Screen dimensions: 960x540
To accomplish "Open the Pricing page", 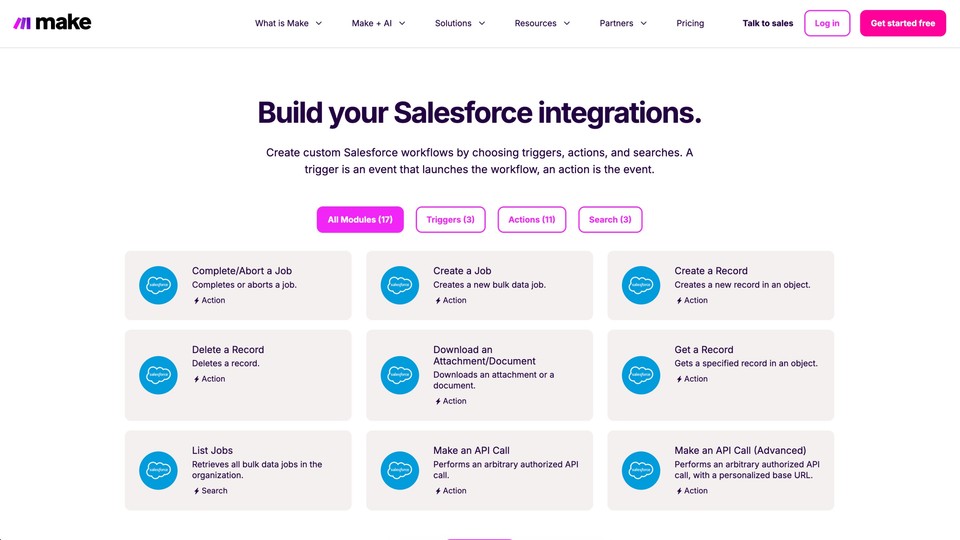I will click(x=690, y=23).
